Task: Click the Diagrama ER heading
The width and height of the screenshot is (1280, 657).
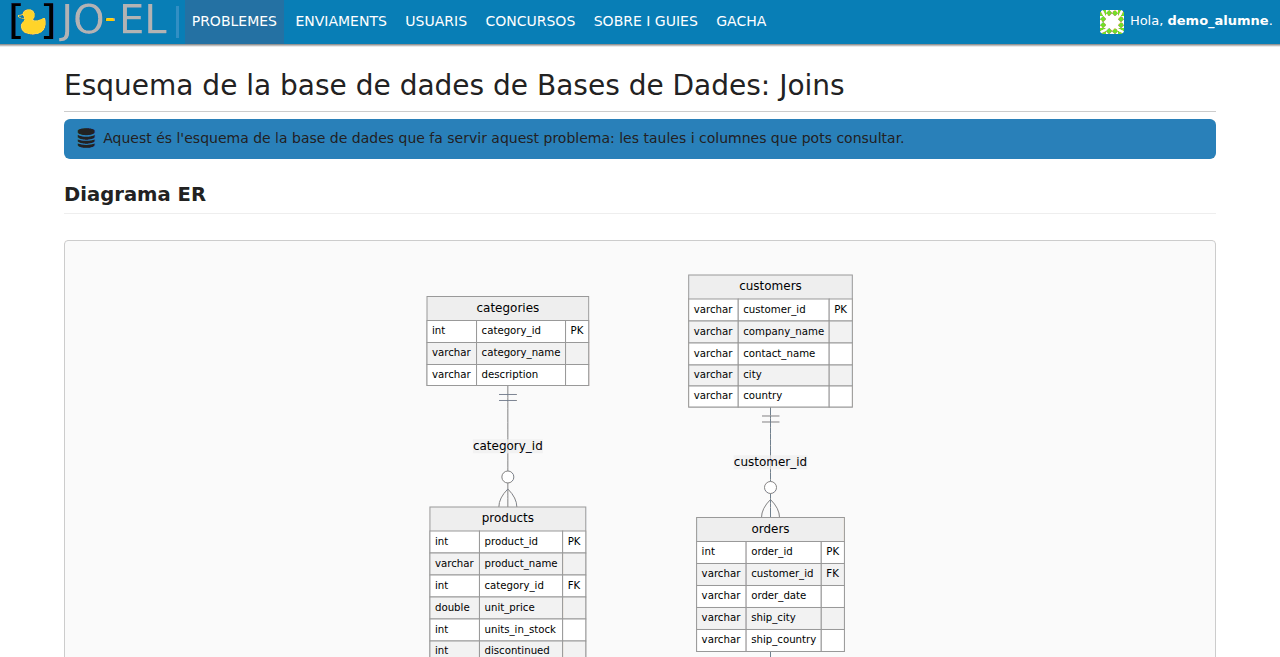Action: [x=135, y=194]
